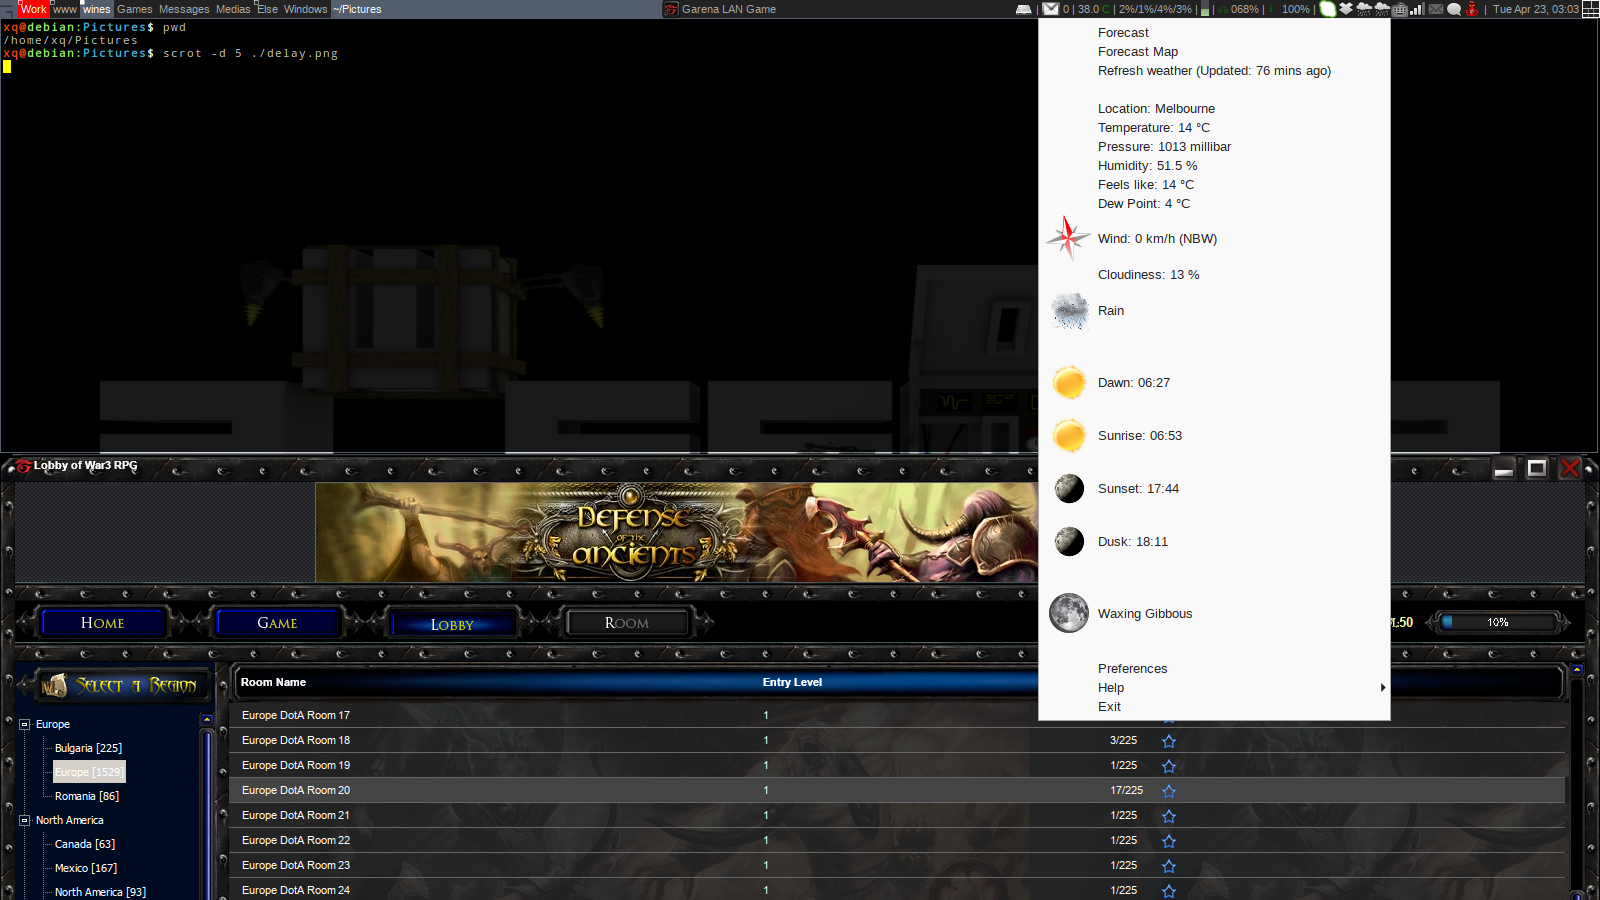Favorite Europe DotA Room 21 star
The height and width of the screenshot is (900, 1600).
(x=1169, y=816)
